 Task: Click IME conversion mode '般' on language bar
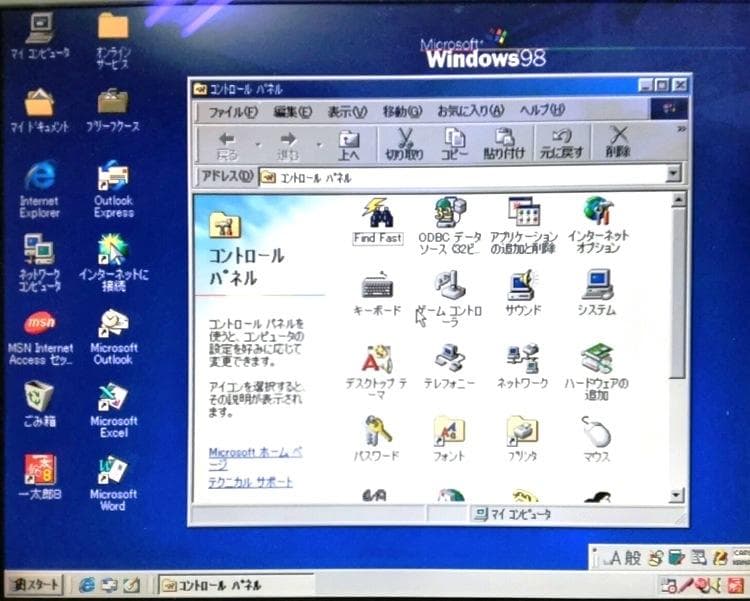[x=633, y=558]
